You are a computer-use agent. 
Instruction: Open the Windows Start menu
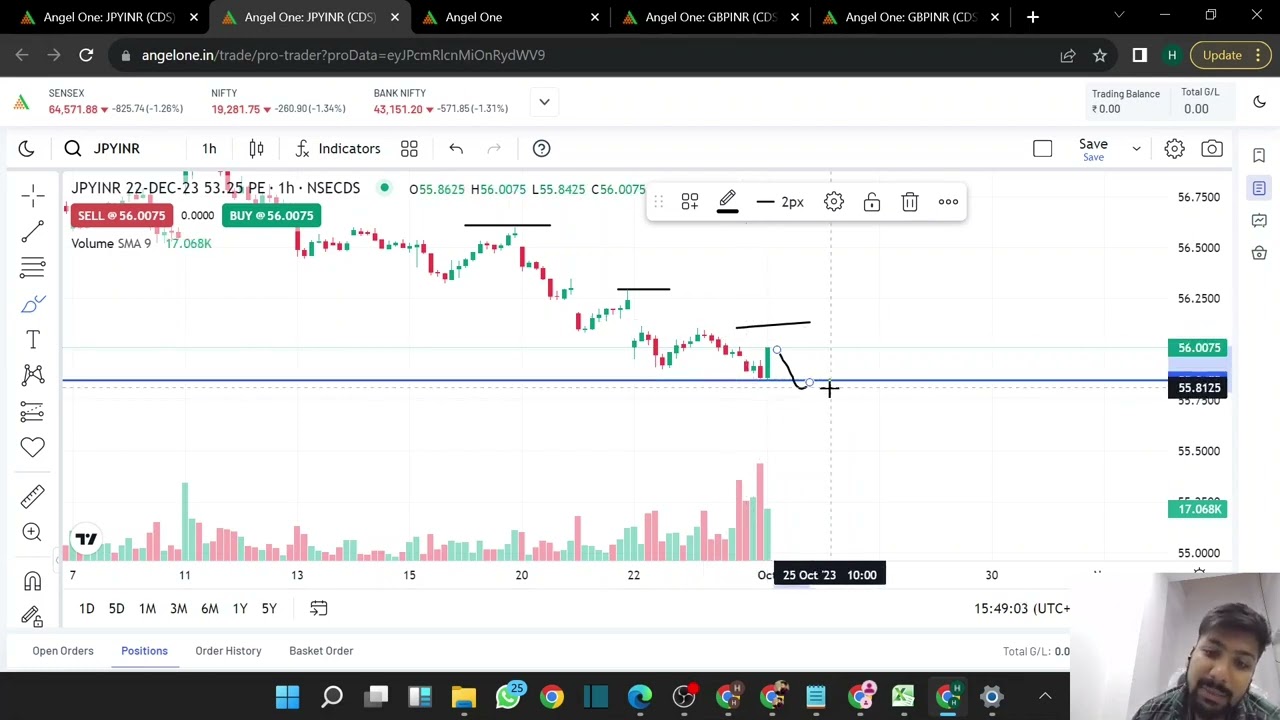(x=287, y=696)
